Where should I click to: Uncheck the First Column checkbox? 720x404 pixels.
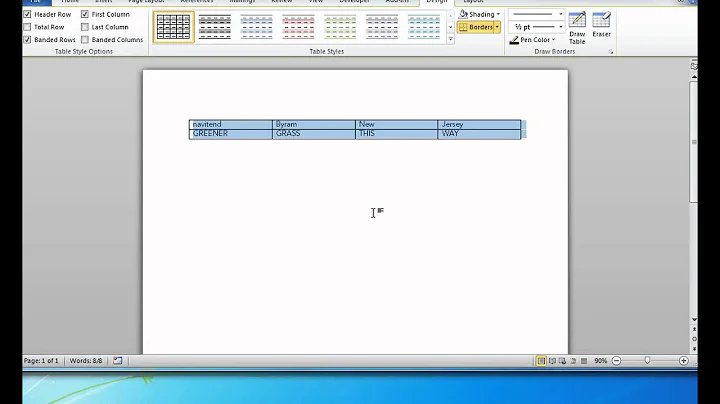[85, 15]
